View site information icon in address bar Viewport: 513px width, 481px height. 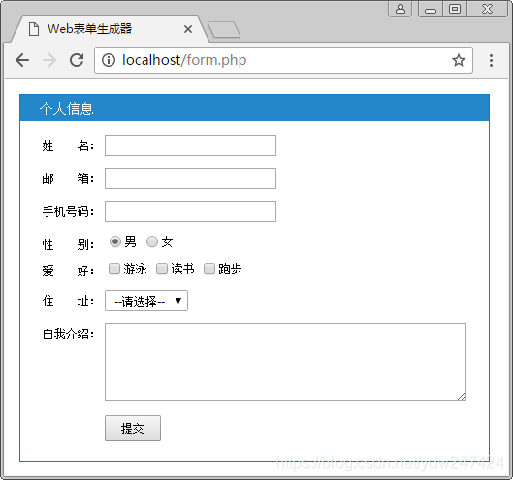tap(108, 60)
